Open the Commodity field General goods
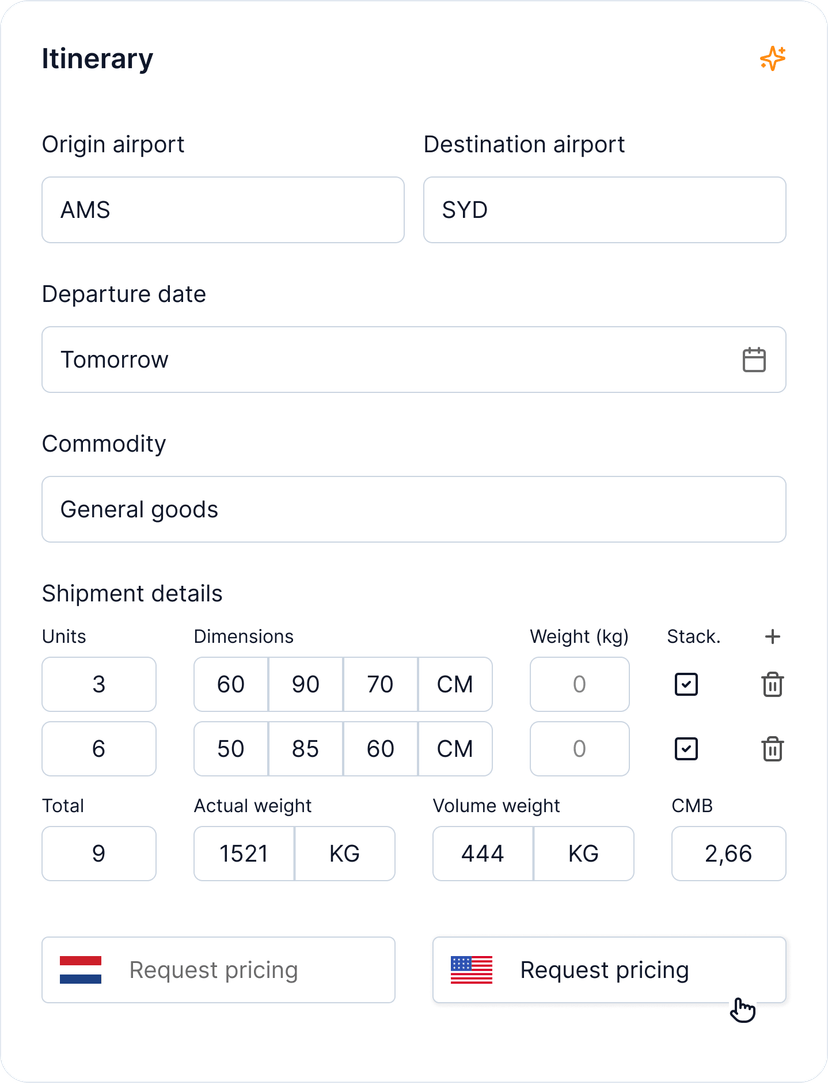The width and height of the screenshot is (828, 1083). (413, 510)
